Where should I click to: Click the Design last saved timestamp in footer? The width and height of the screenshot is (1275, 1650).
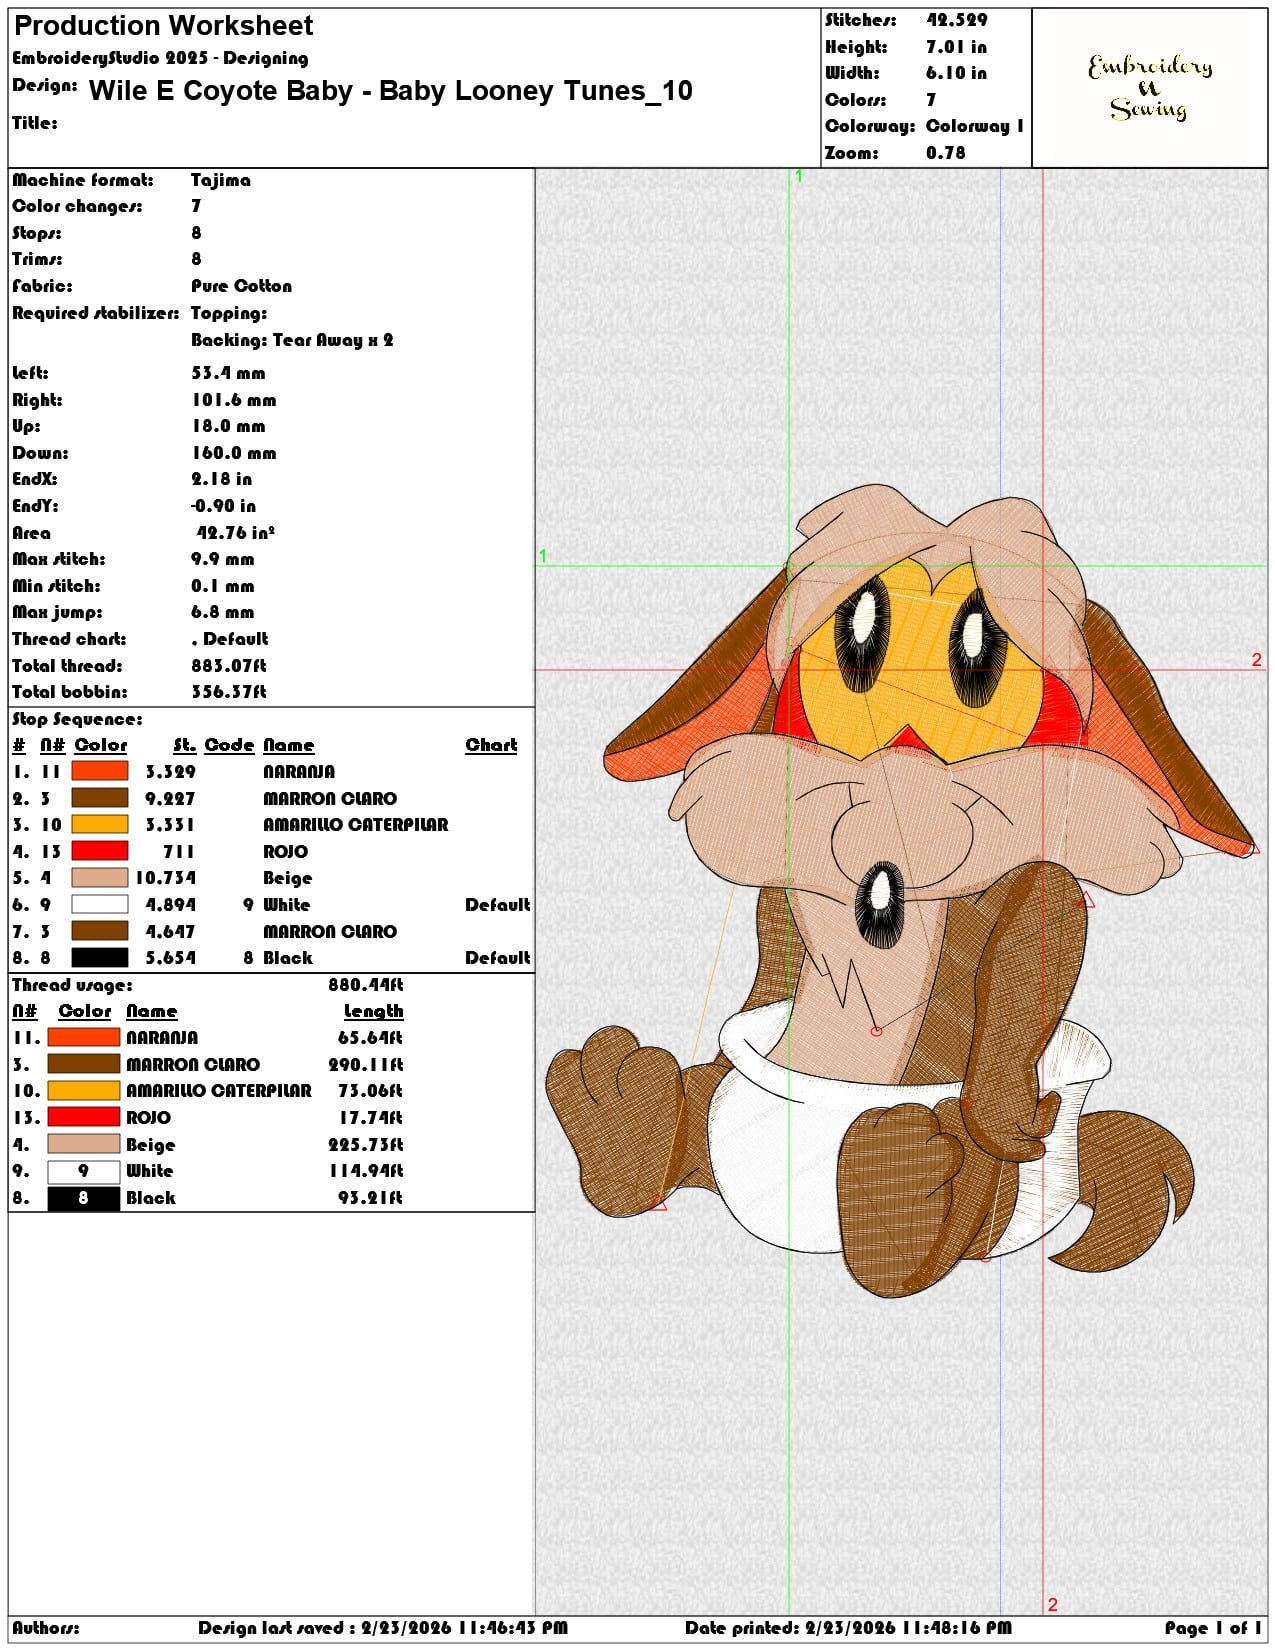click(383, 1628)
